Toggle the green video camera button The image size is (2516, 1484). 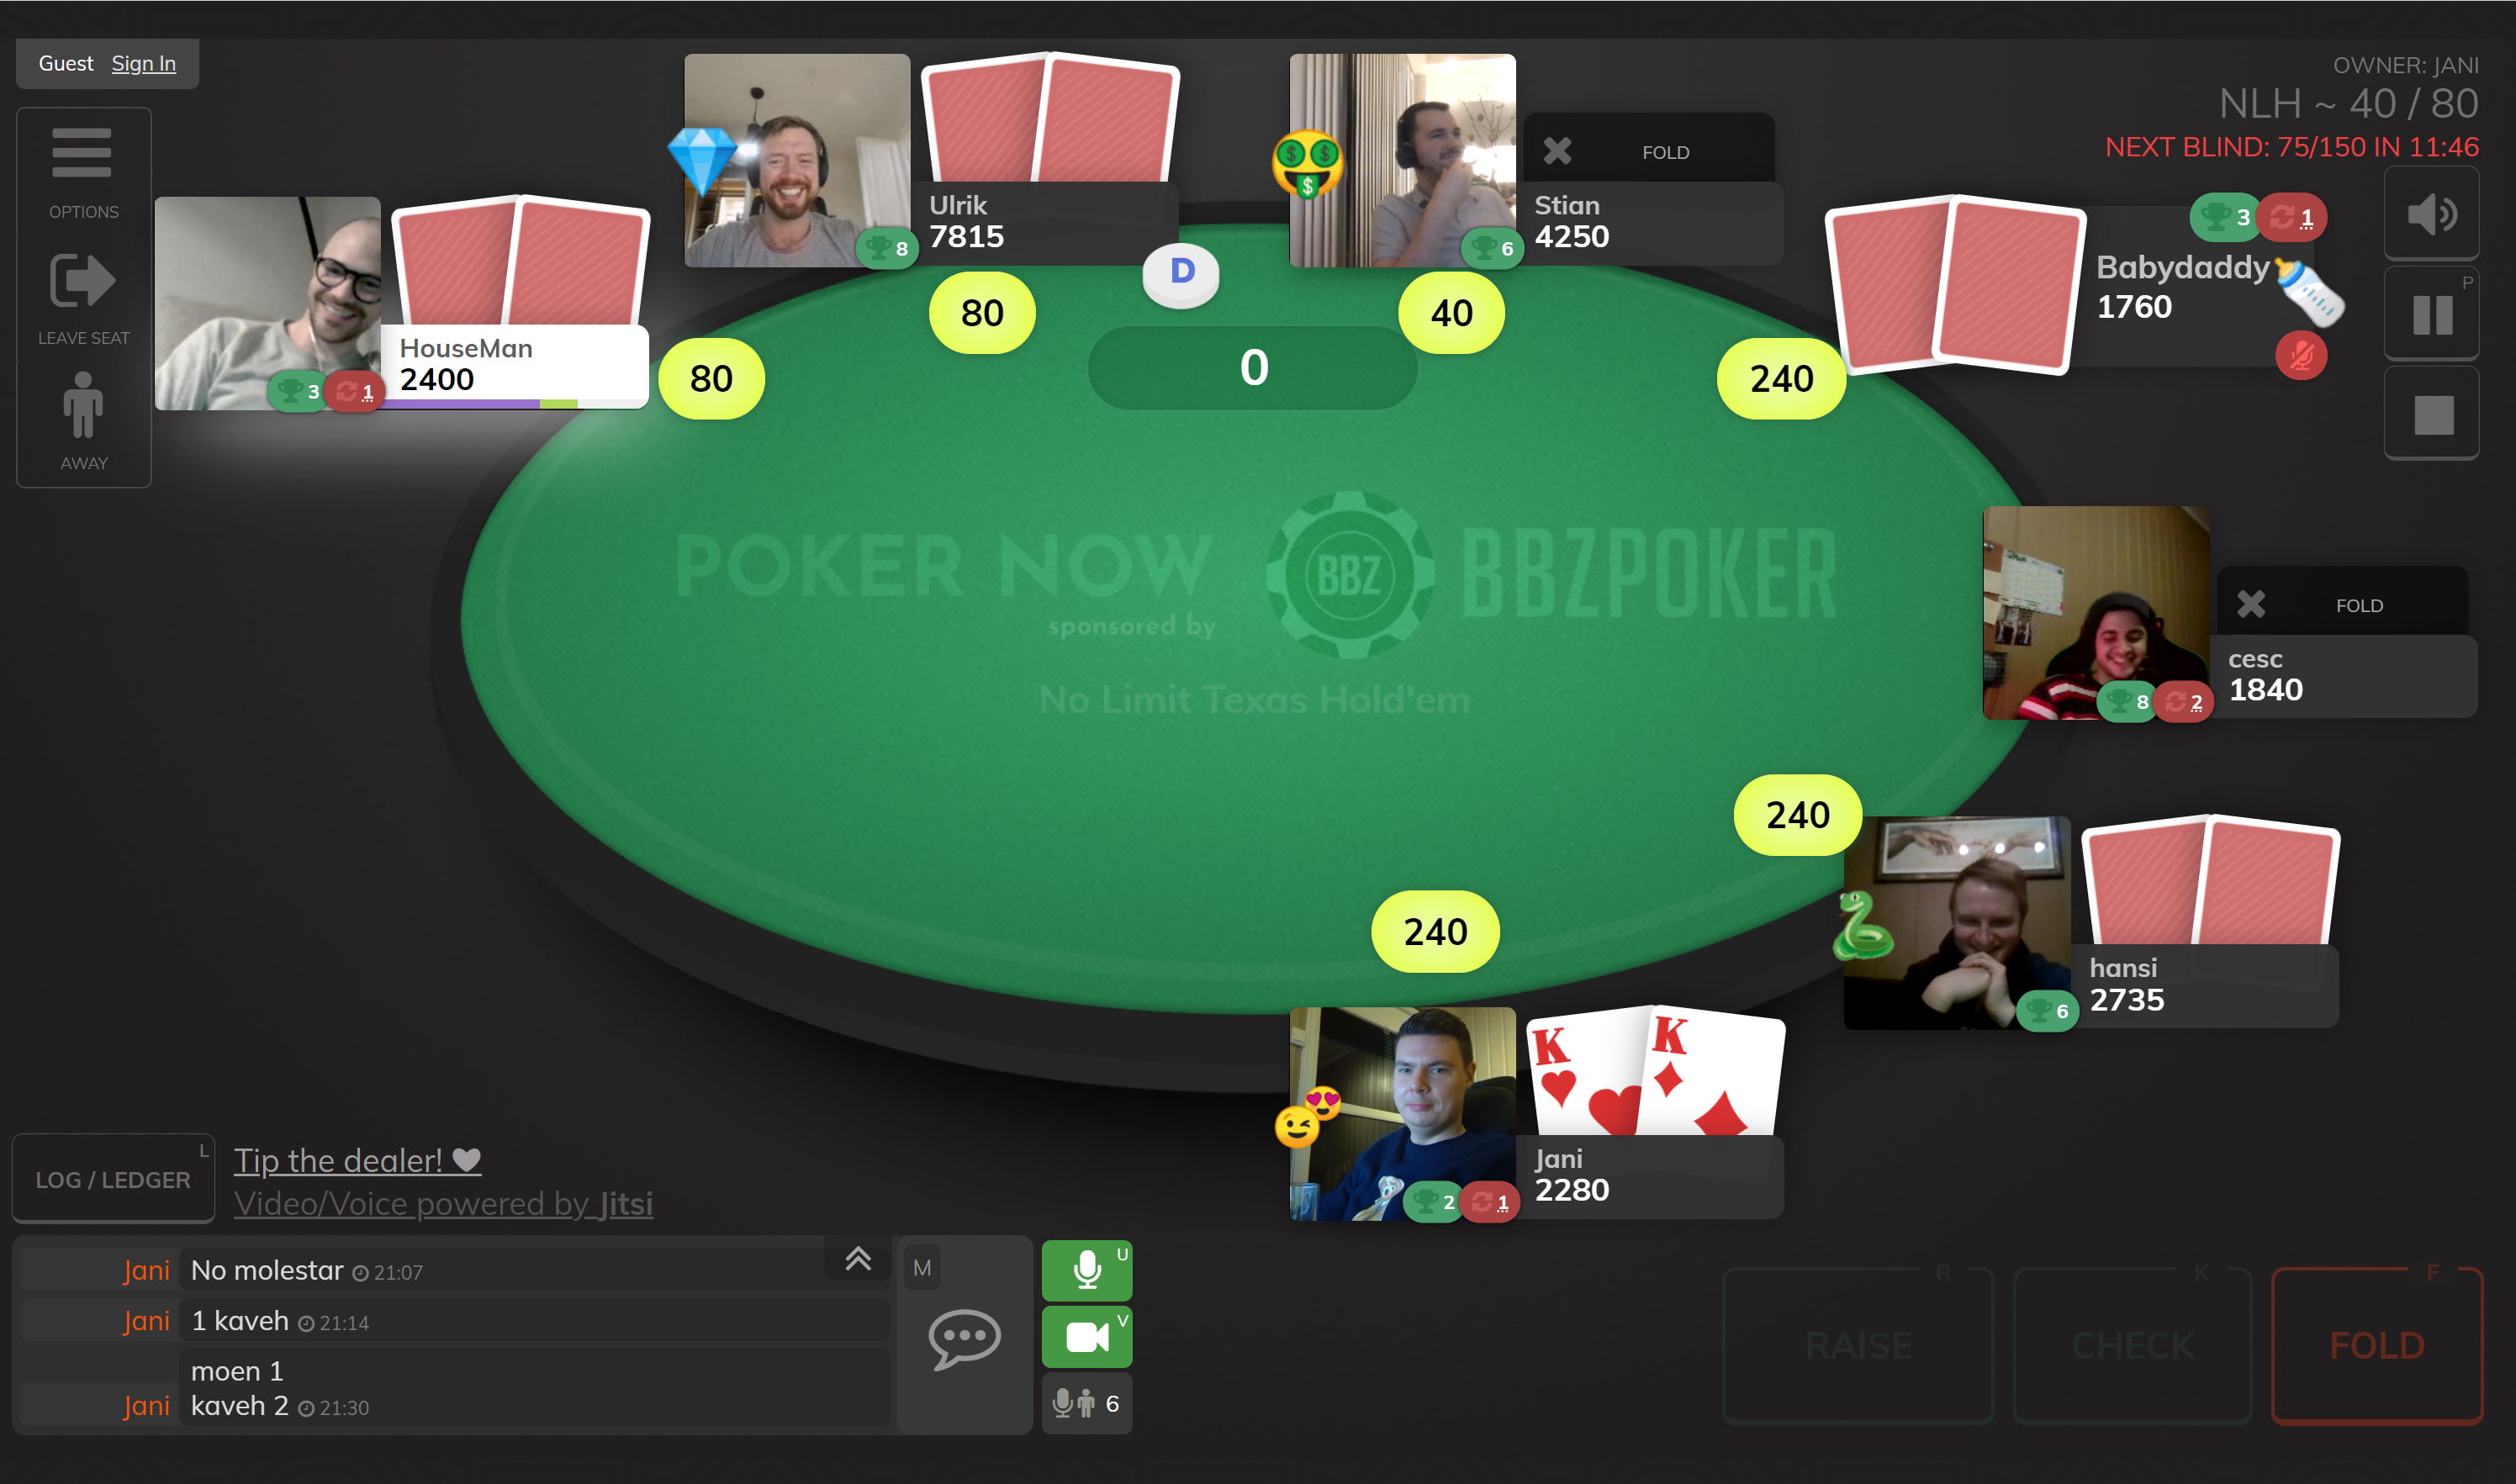(1087, 1336)
